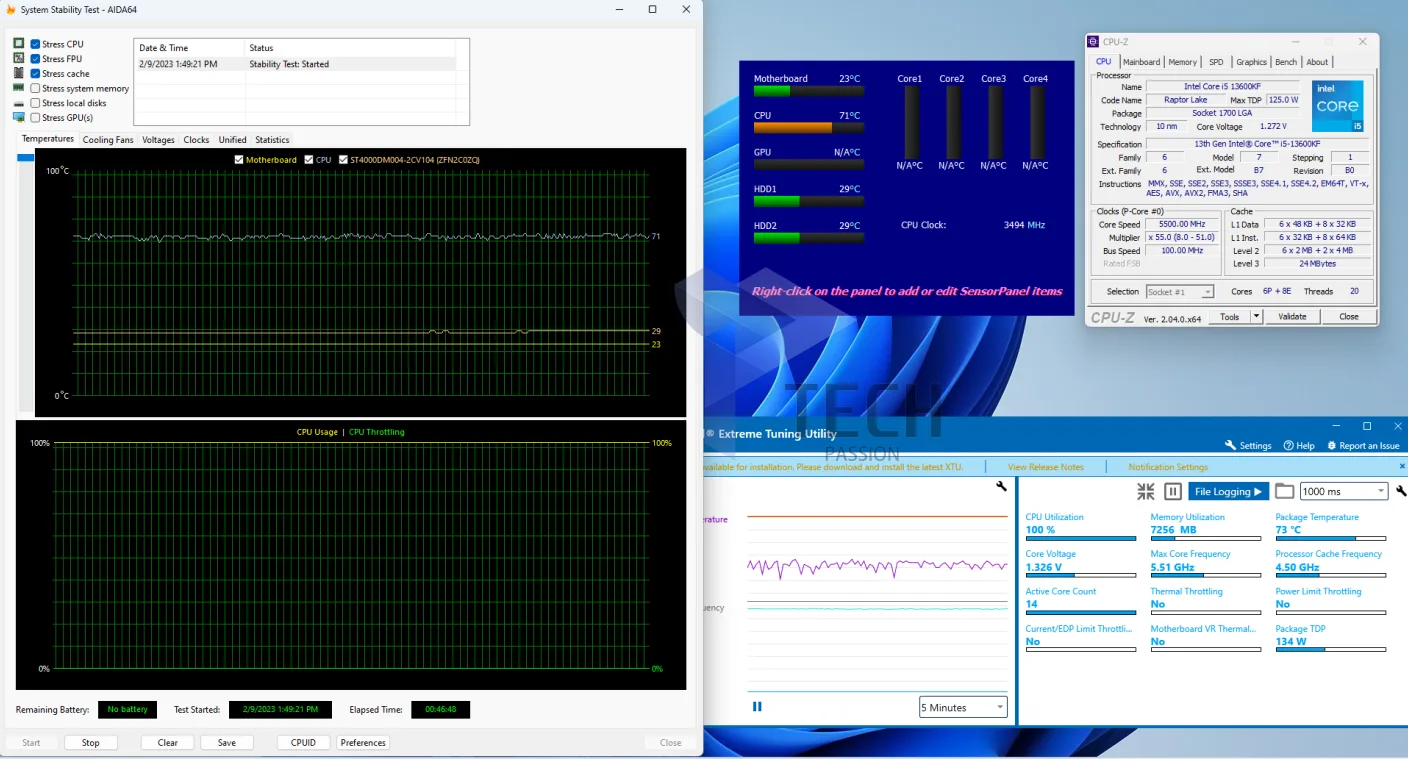Click the Stress CPU chip icon in AIDA64
1408x759 pixels.
19,44
